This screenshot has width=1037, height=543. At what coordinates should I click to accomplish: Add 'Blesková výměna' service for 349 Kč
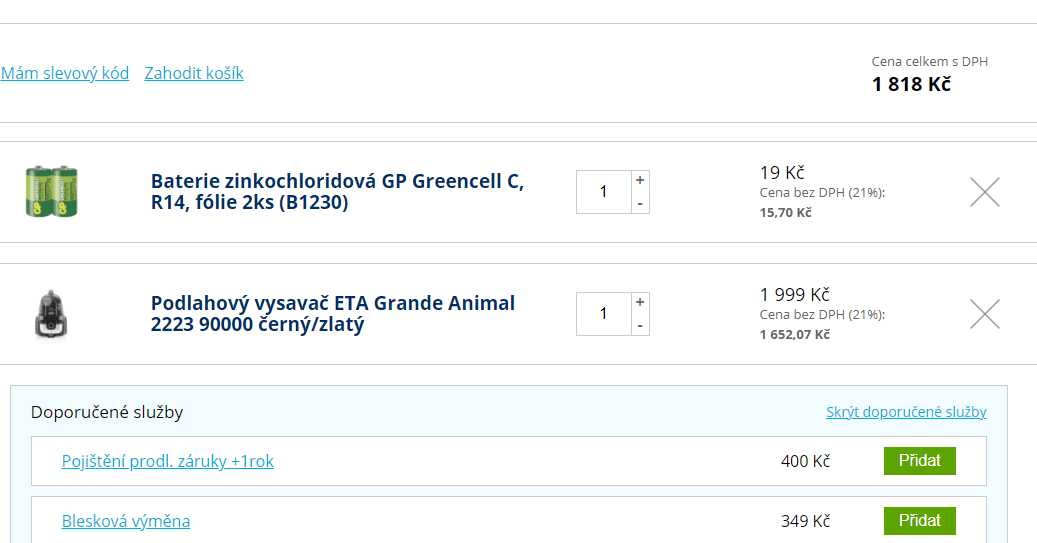pyautogui.click(x=919, y=521)
